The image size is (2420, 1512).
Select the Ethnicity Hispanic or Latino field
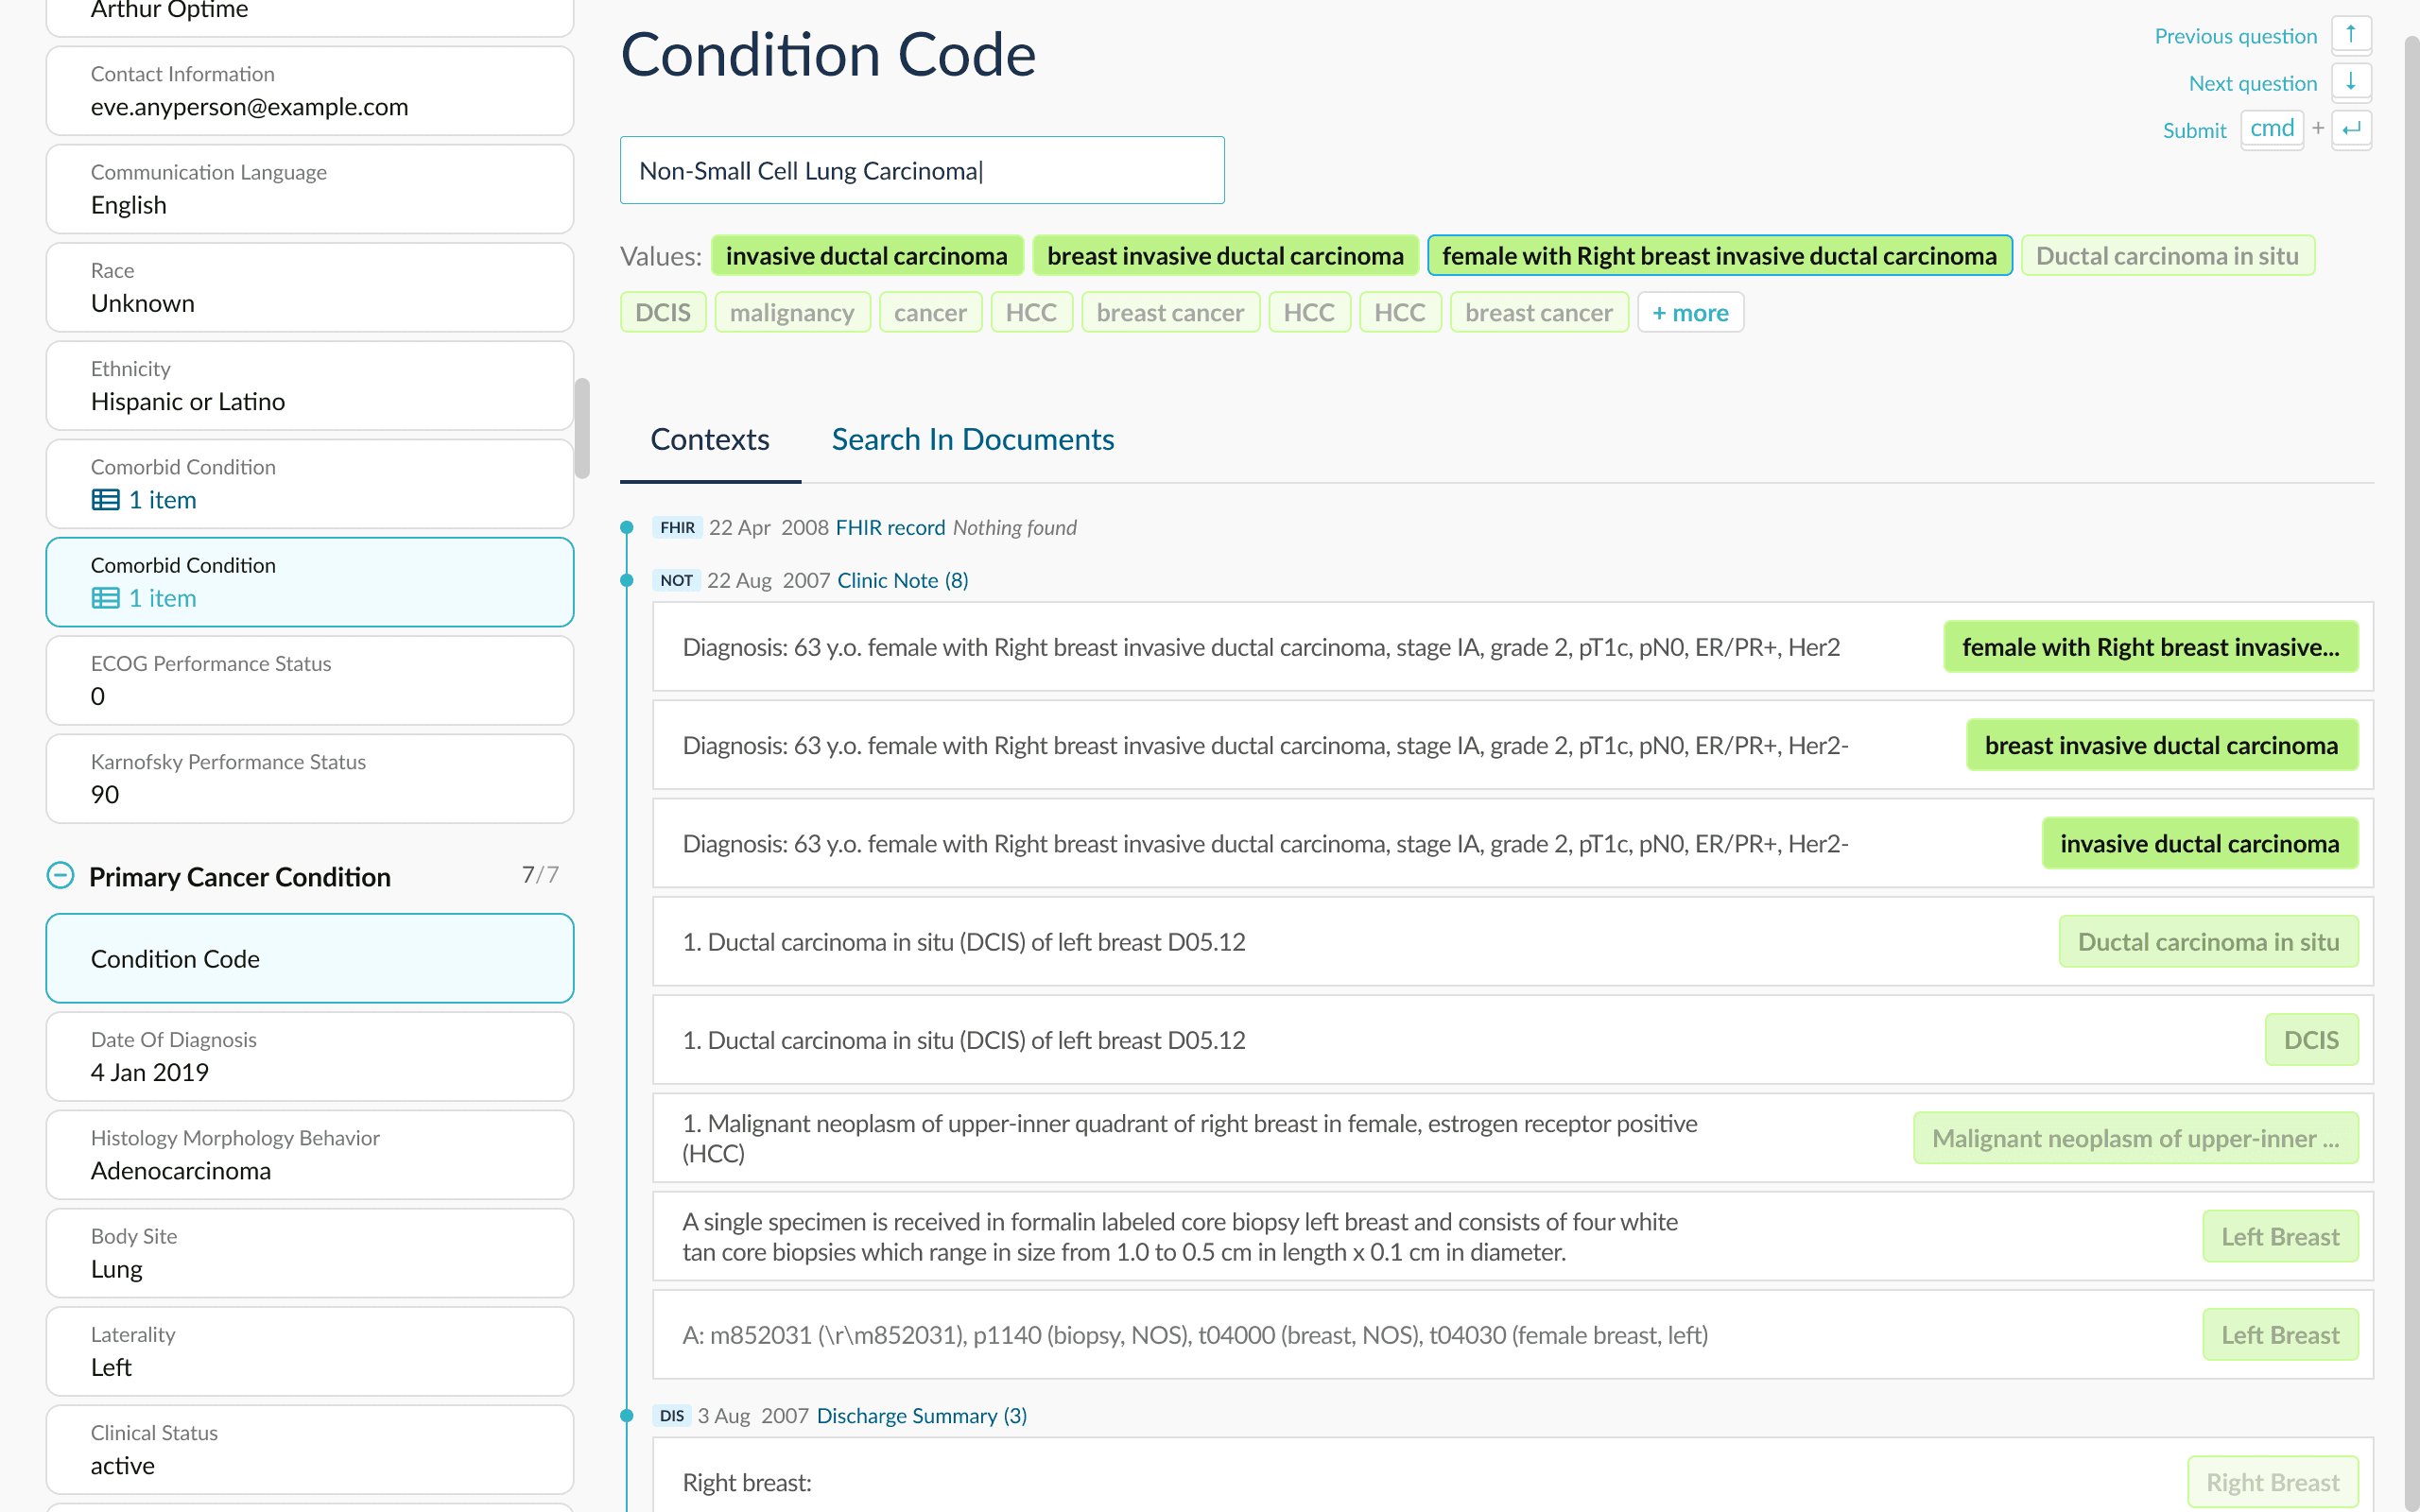[x=310, y=385]
